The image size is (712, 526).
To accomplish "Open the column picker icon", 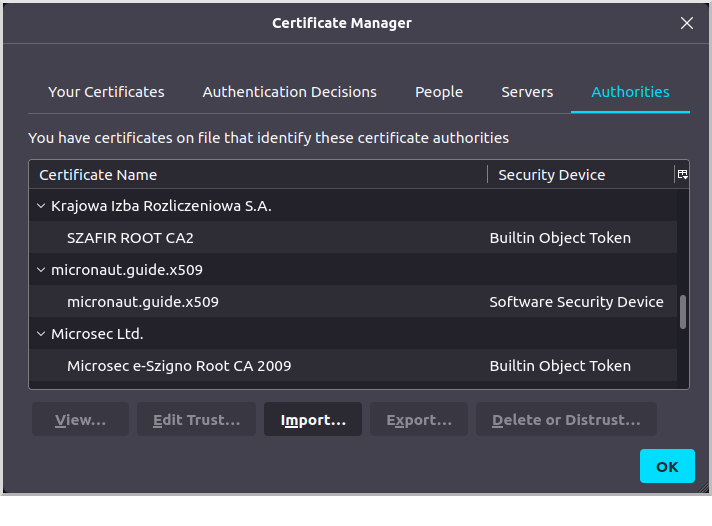I will click(682, 174).
